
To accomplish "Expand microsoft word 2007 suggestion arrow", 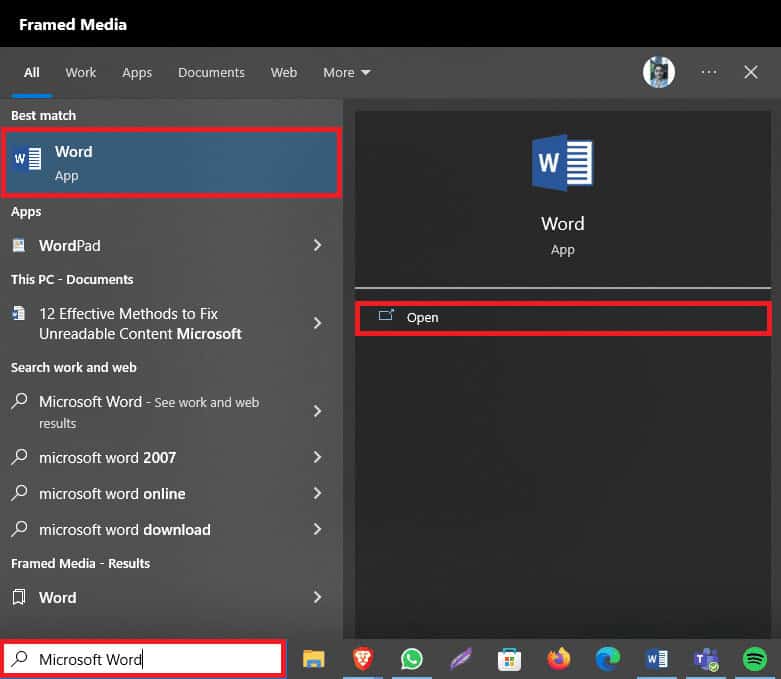I will [x=317, y=457].
